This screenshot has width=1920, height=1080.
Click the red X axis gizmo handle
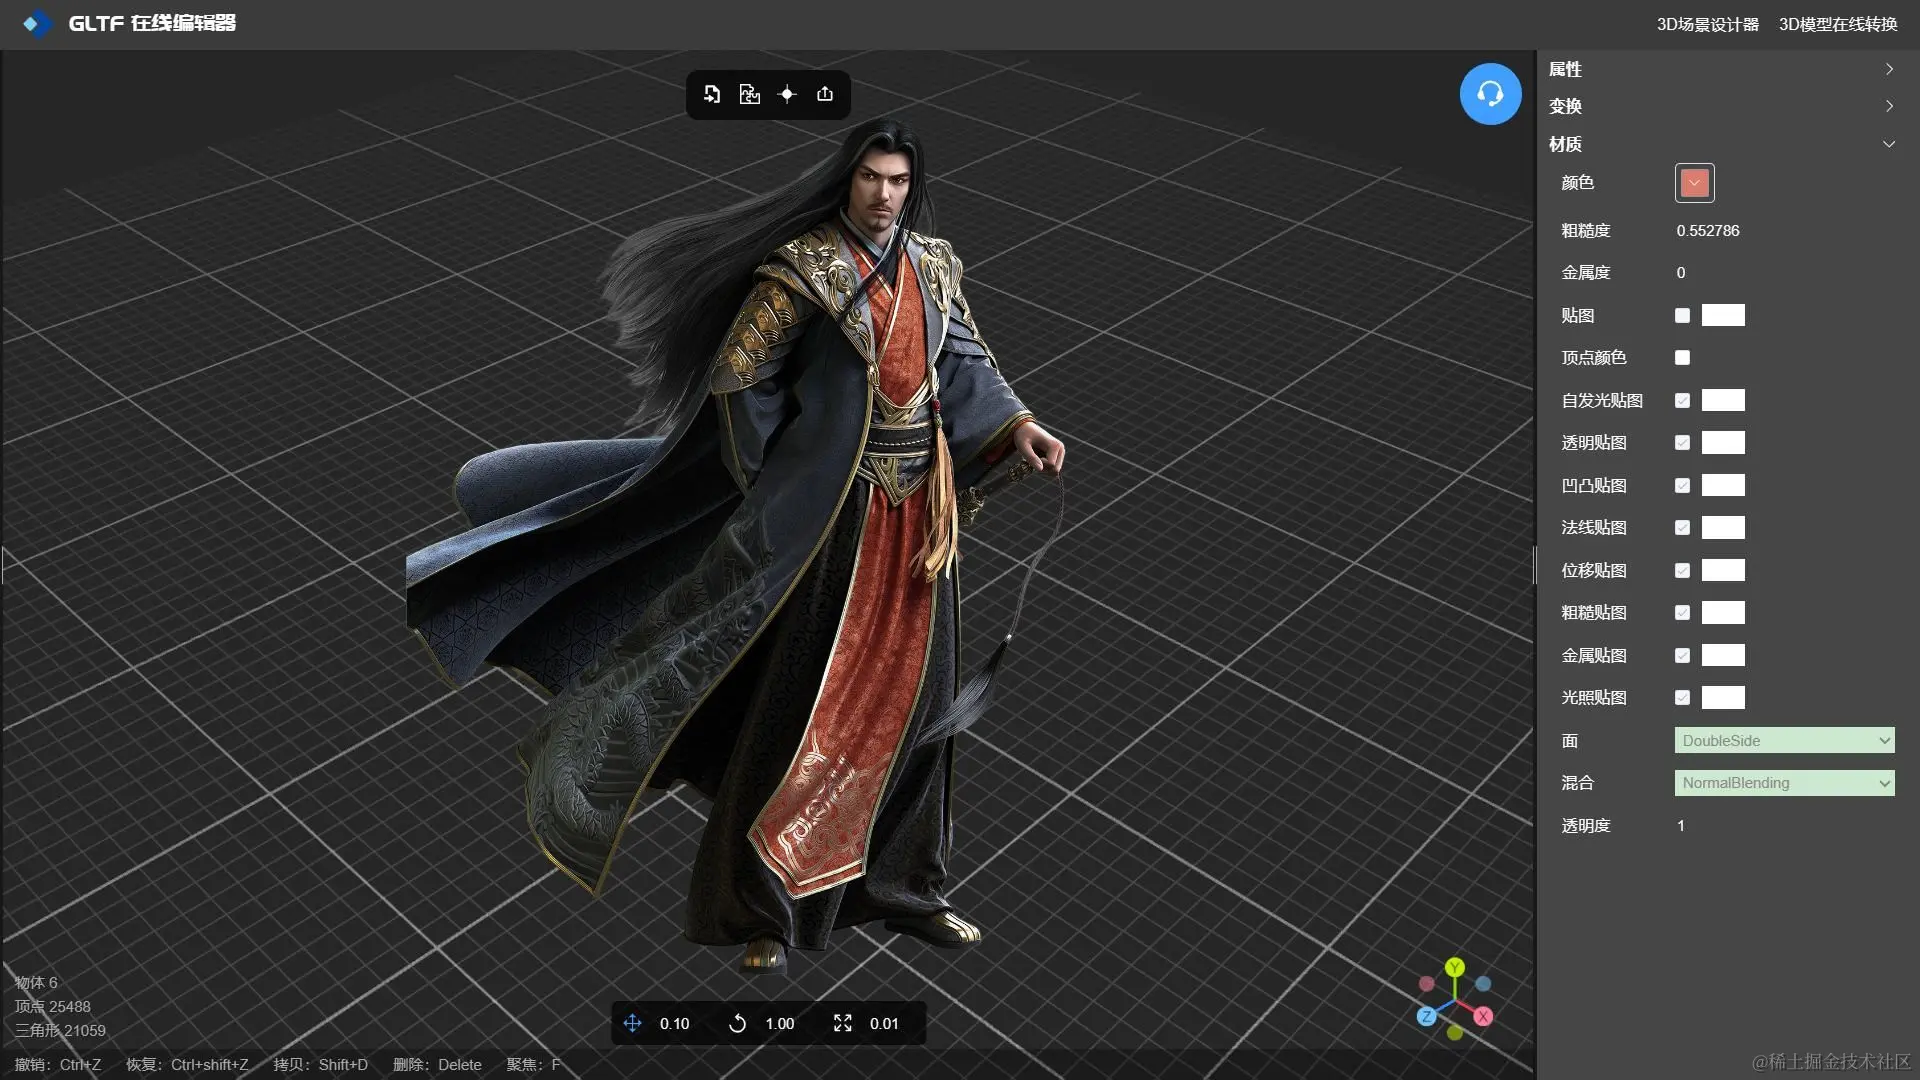pos(1483,1016)
